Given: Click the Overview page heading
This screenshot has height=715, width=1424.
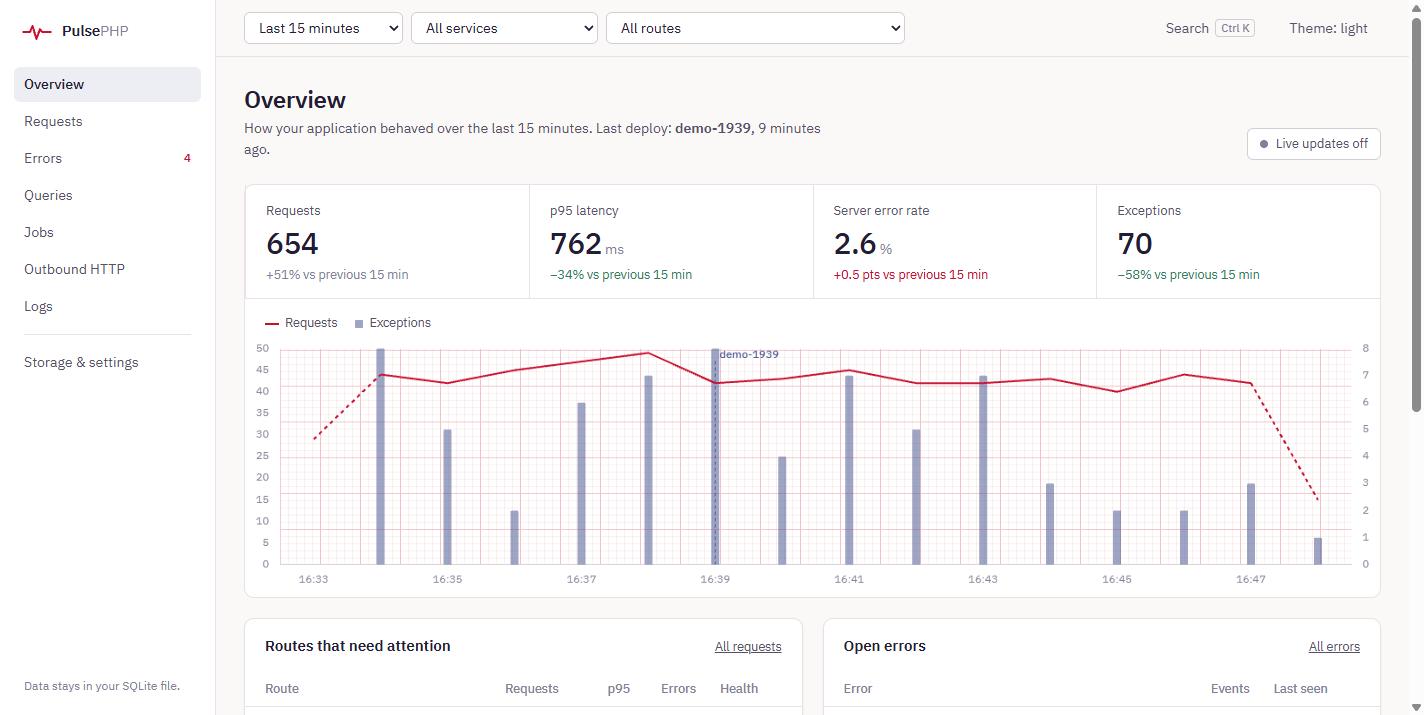Looking at the screenshot, I should [295, 100].
